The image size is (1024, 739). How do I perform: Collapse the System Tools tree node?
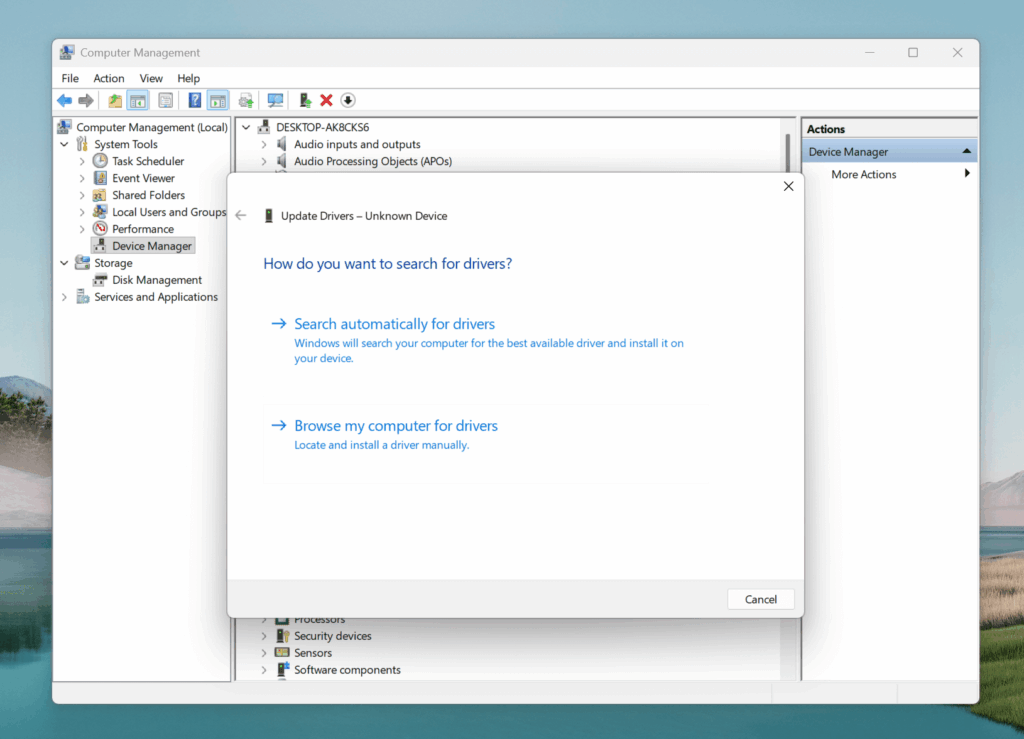65,144
